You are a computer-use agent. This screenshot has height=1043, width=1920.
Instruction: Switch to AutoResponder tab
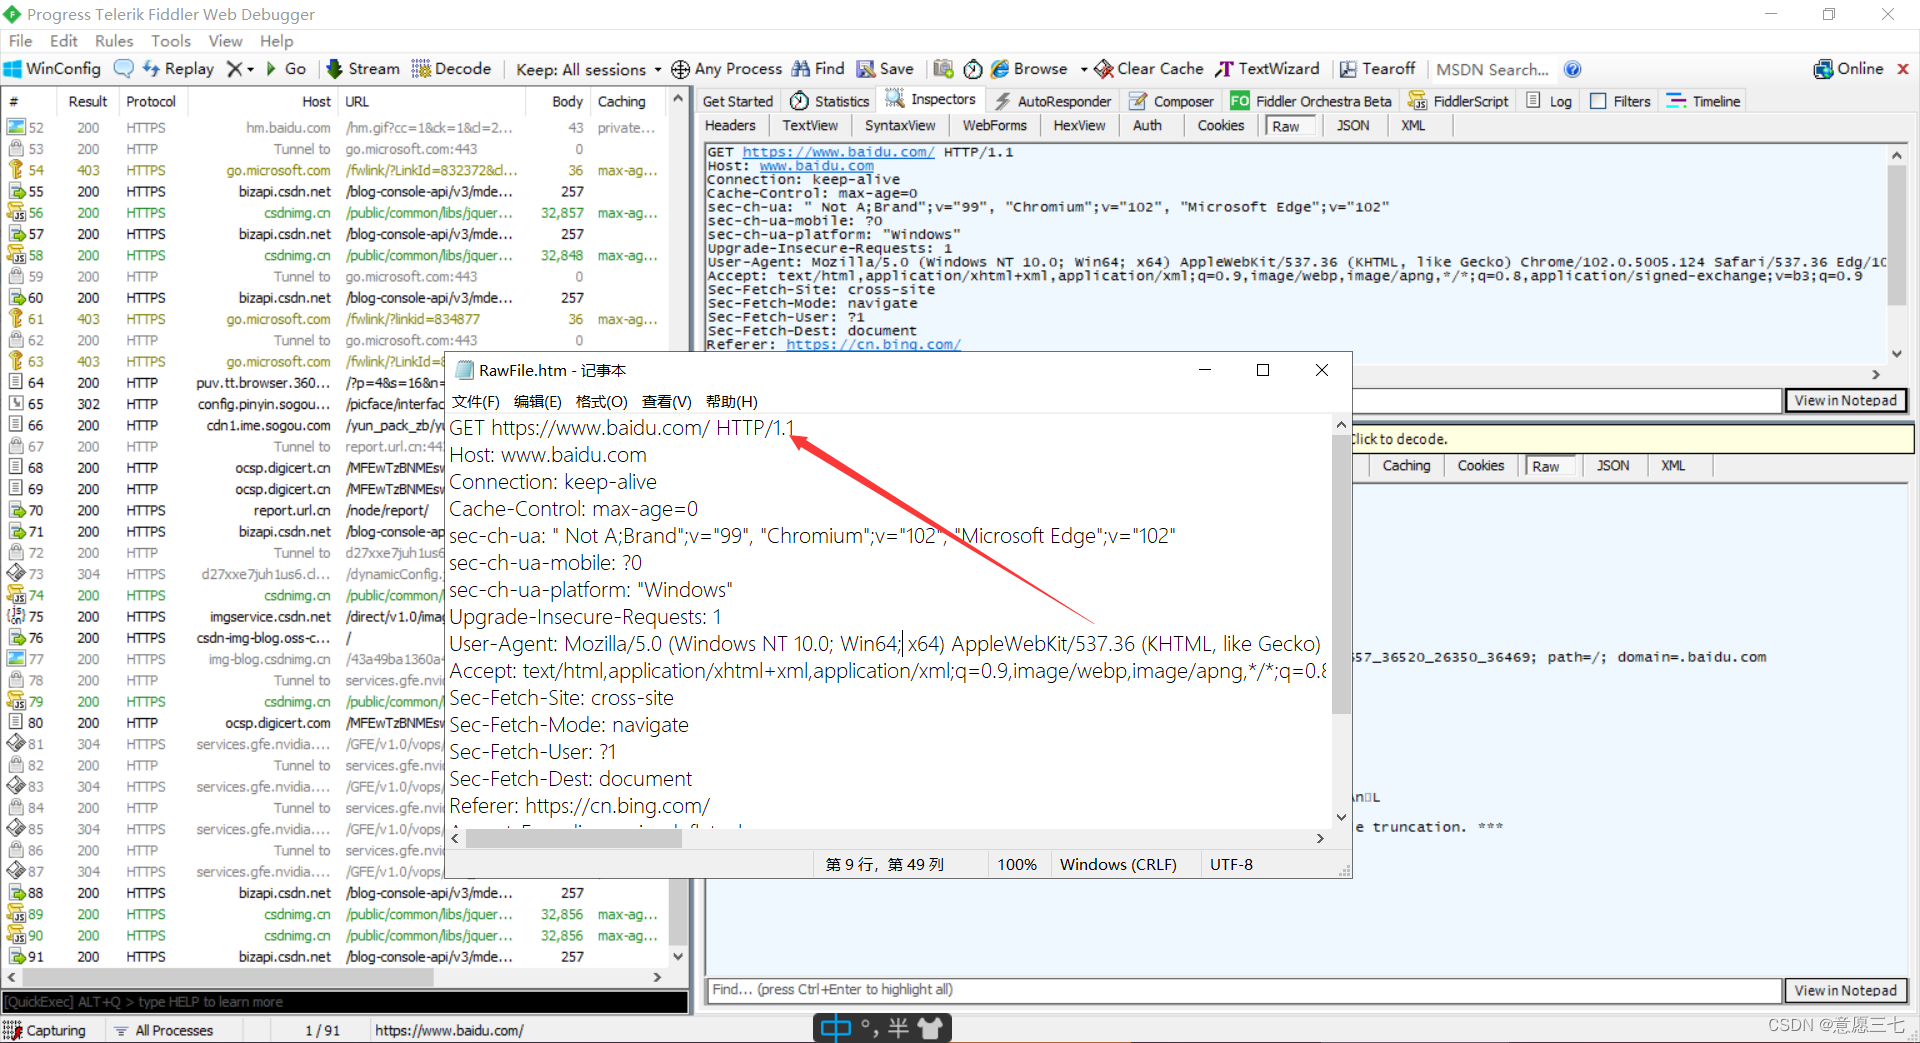coord(1053,101)
